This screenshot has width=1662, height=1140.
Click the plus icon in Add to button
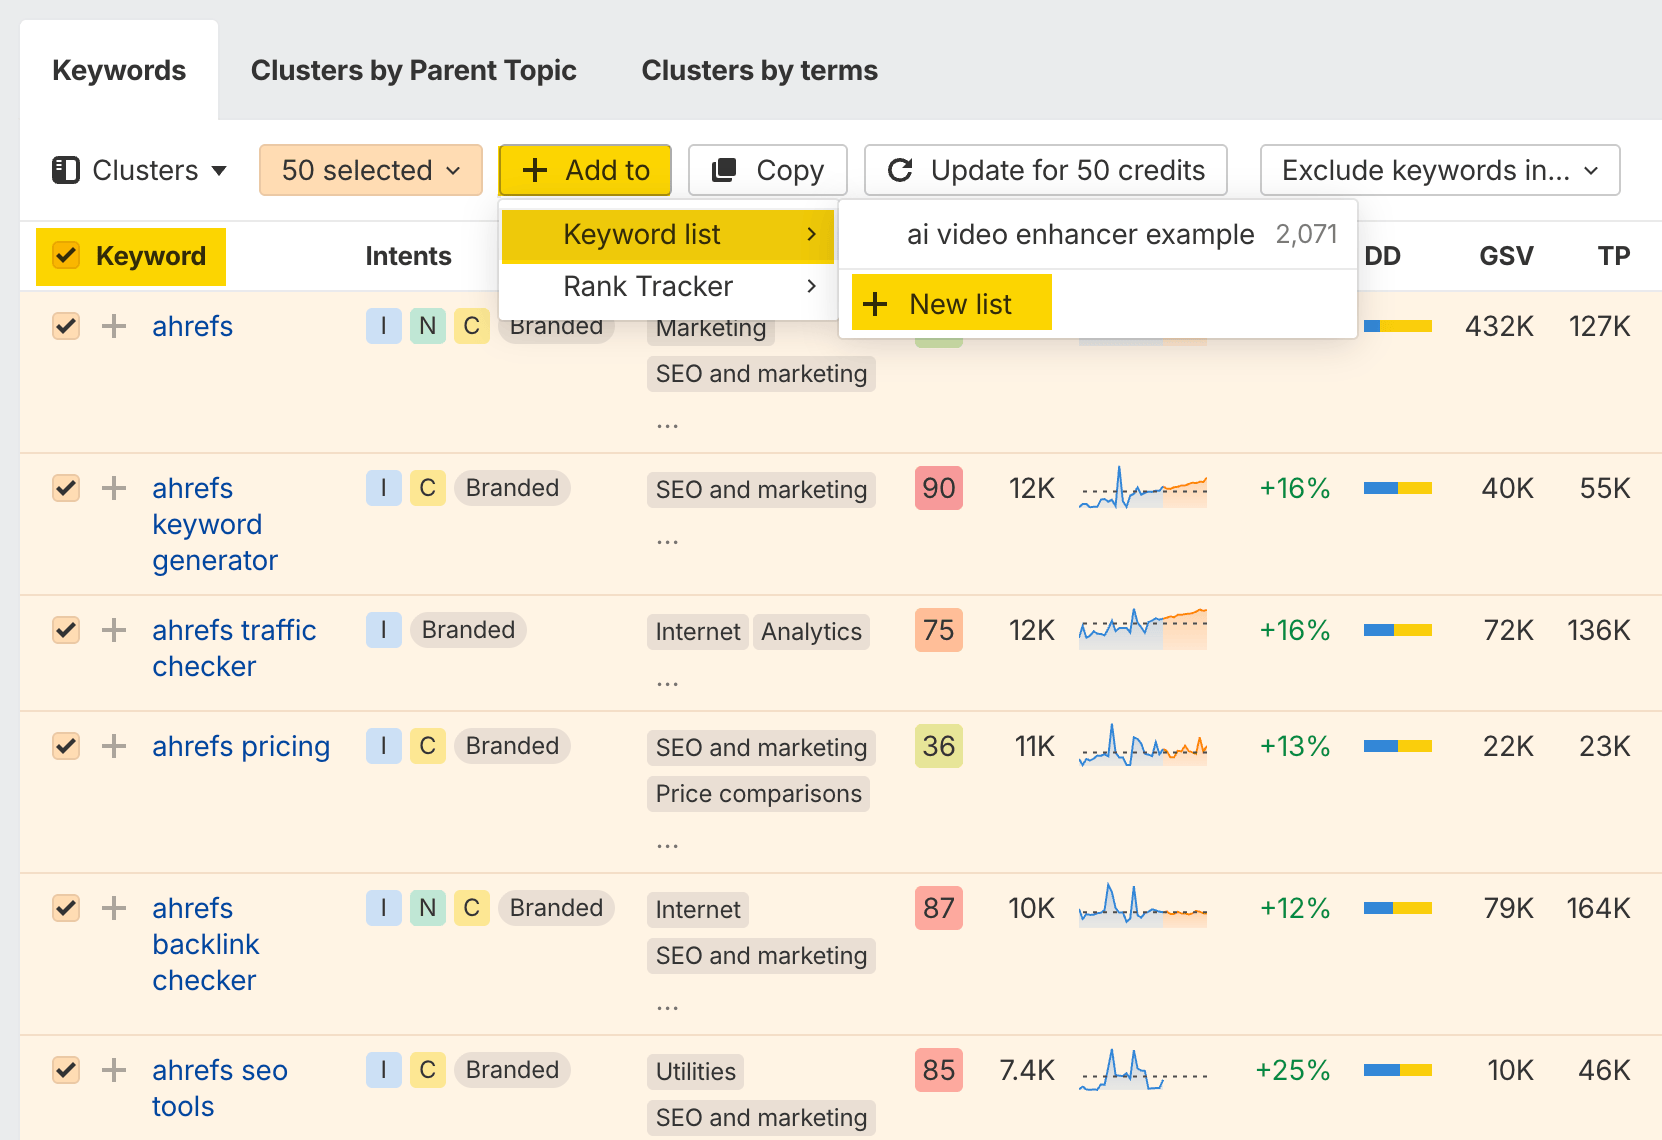[535, 170]
